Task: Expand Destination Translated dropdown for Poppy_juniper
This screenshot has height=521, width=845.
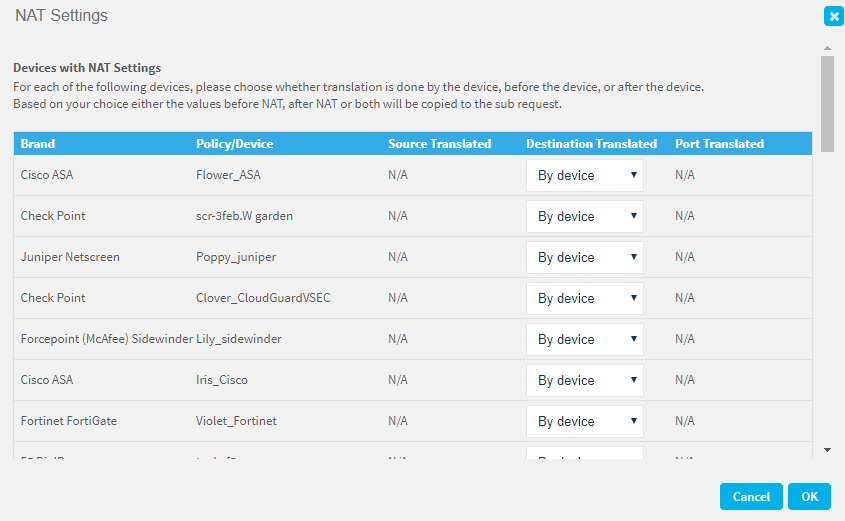Action: [584, 258]
